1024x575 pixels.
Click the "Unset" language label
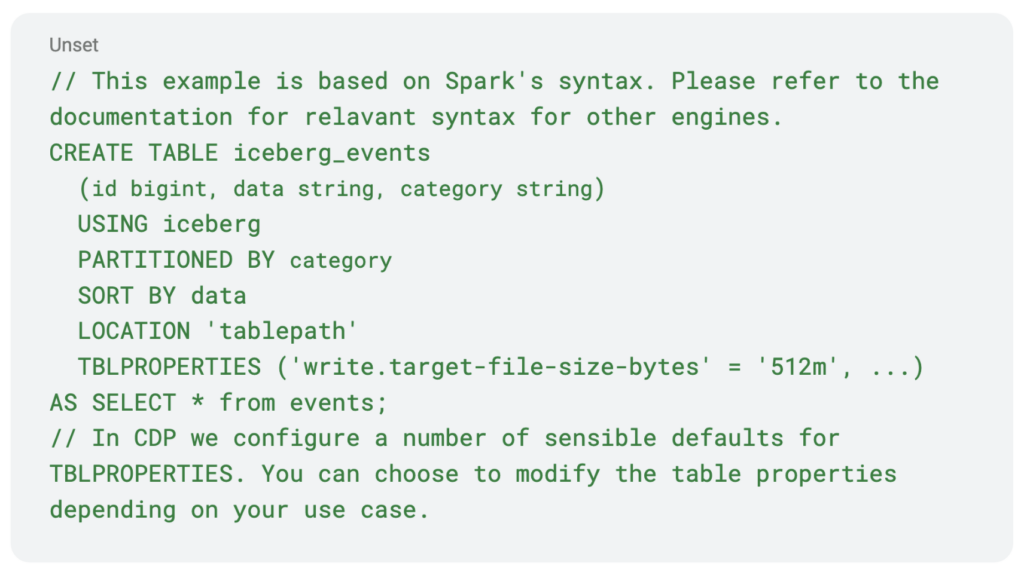pos(73,45)
